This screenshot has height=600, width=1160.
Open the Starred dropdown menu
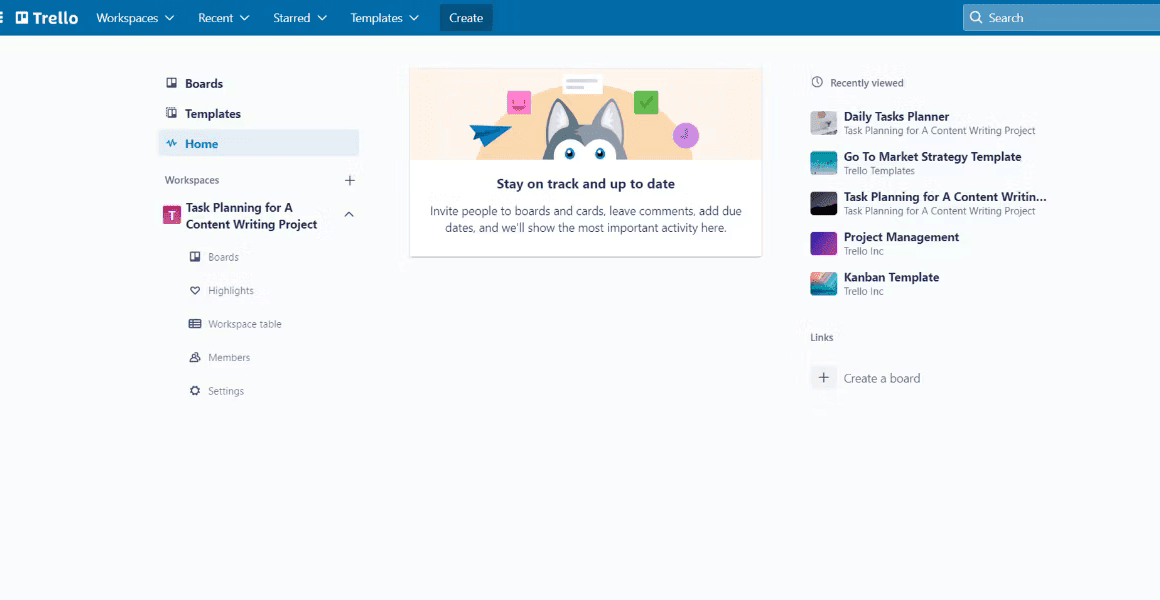tap(300, 18)
